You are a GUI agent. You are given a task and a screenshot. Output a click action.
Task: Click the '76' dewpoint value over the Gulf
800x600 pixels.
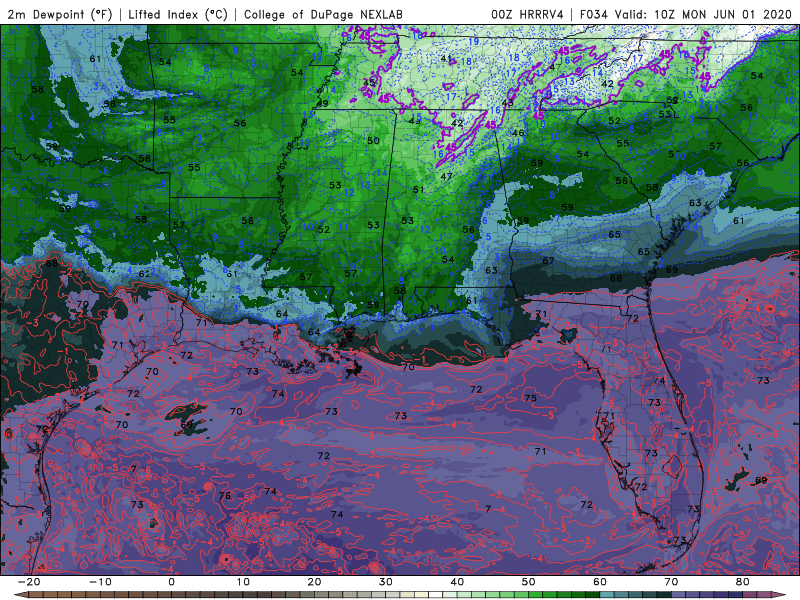224,495
